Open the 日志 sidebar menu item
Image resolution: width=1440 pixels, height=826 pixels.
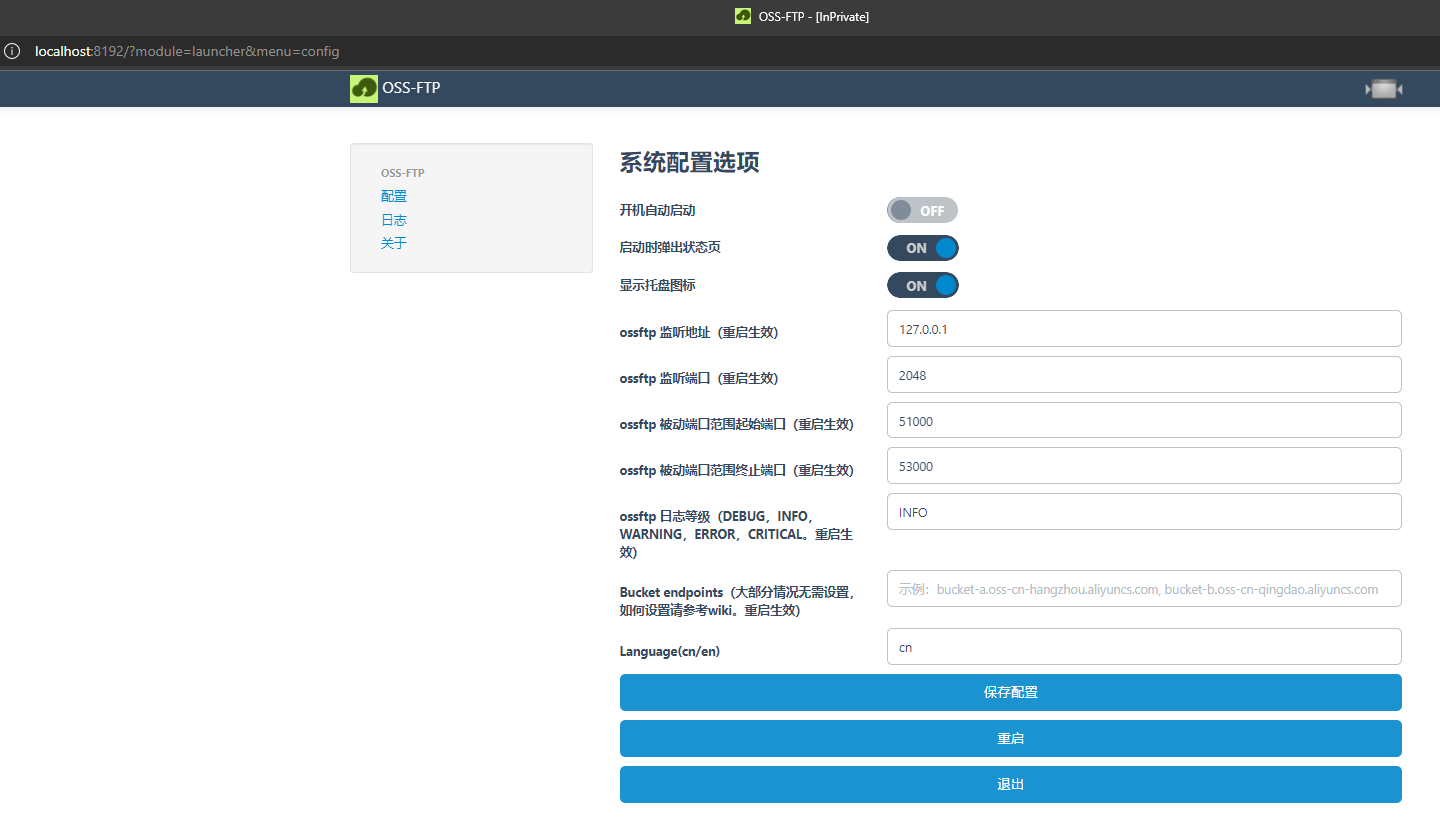pos(394,220)
